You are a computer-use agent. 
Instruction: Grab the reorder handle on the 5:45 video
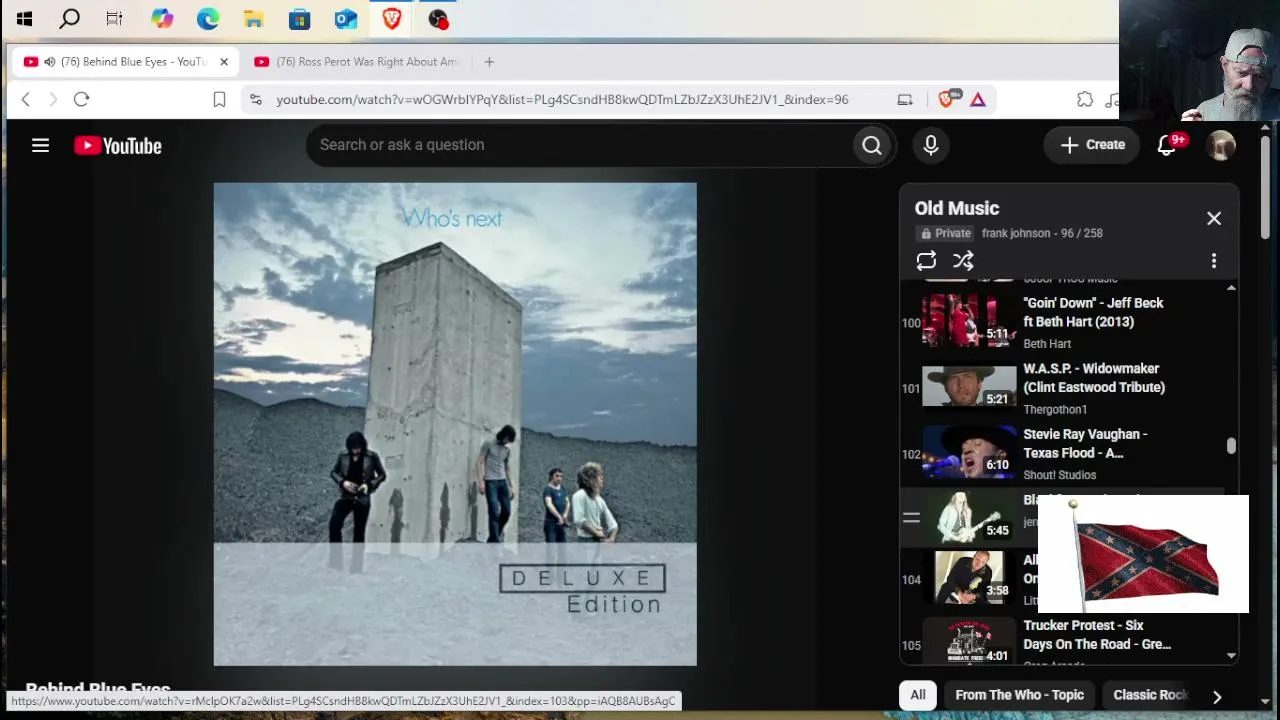tap(911, 518)
